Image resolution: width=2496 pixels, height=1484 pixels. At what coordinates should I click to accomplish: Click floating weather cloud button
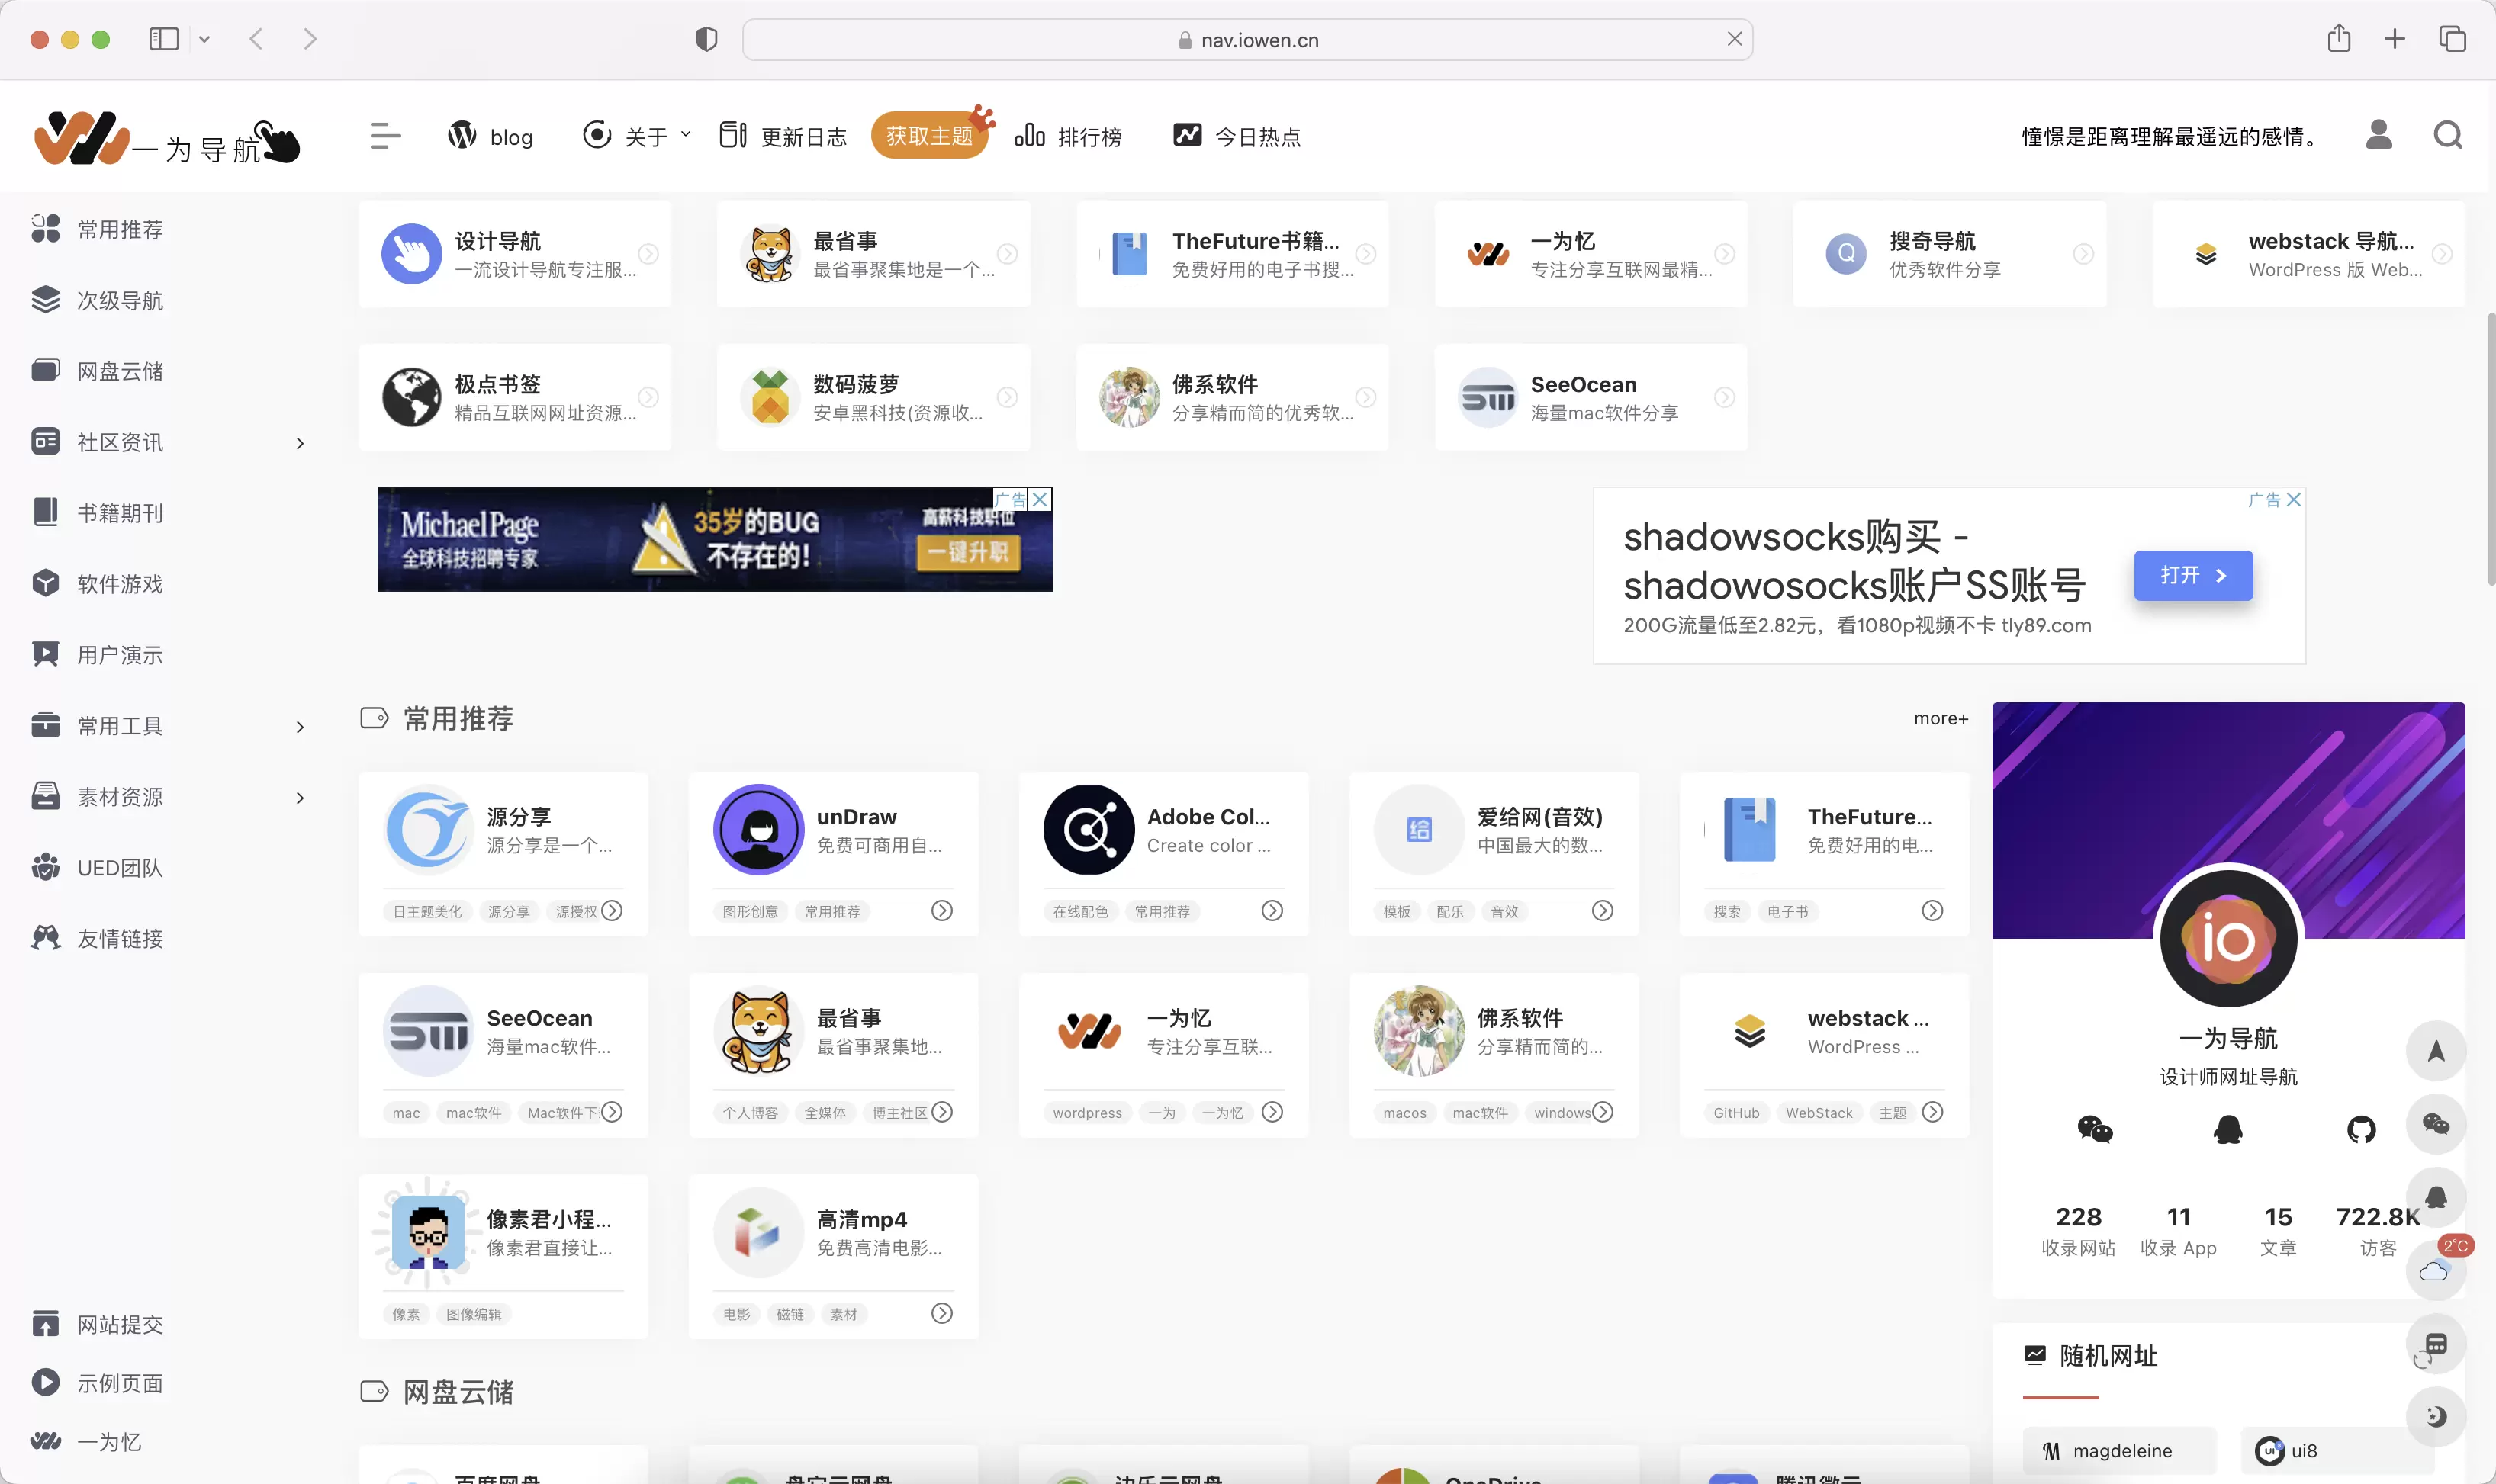click(2436, 1271)
